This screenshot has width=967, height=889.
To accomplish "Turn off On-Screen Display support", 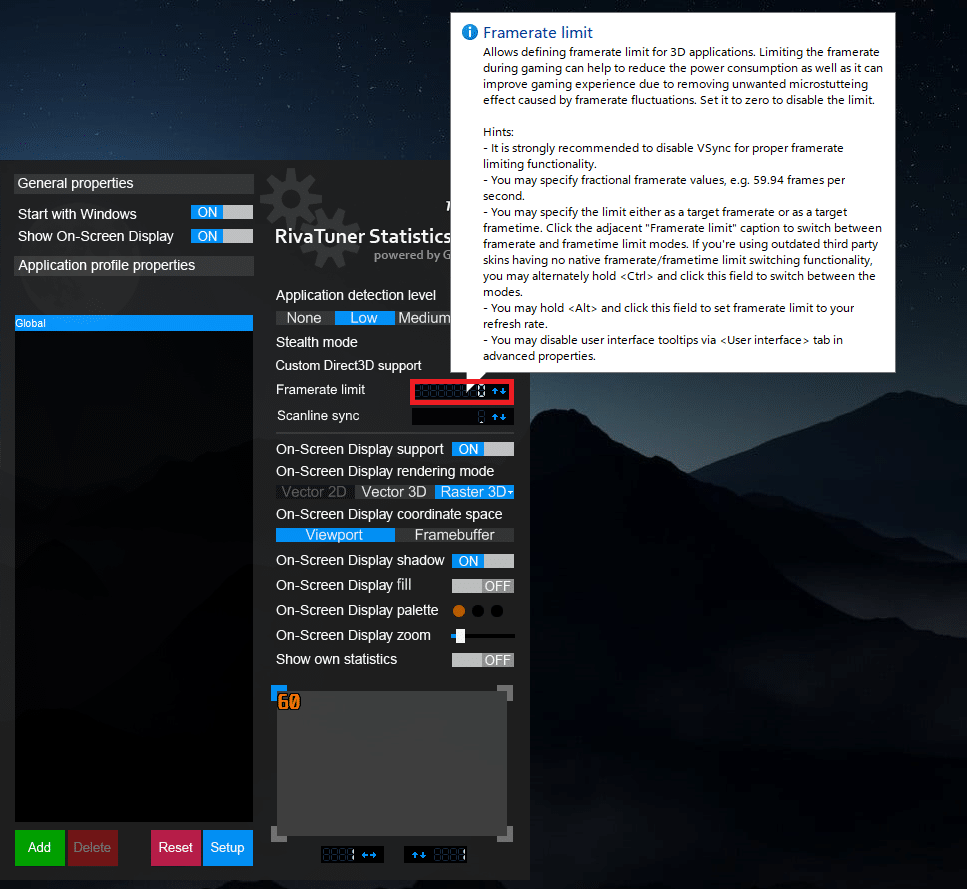I will pos(483,449).
